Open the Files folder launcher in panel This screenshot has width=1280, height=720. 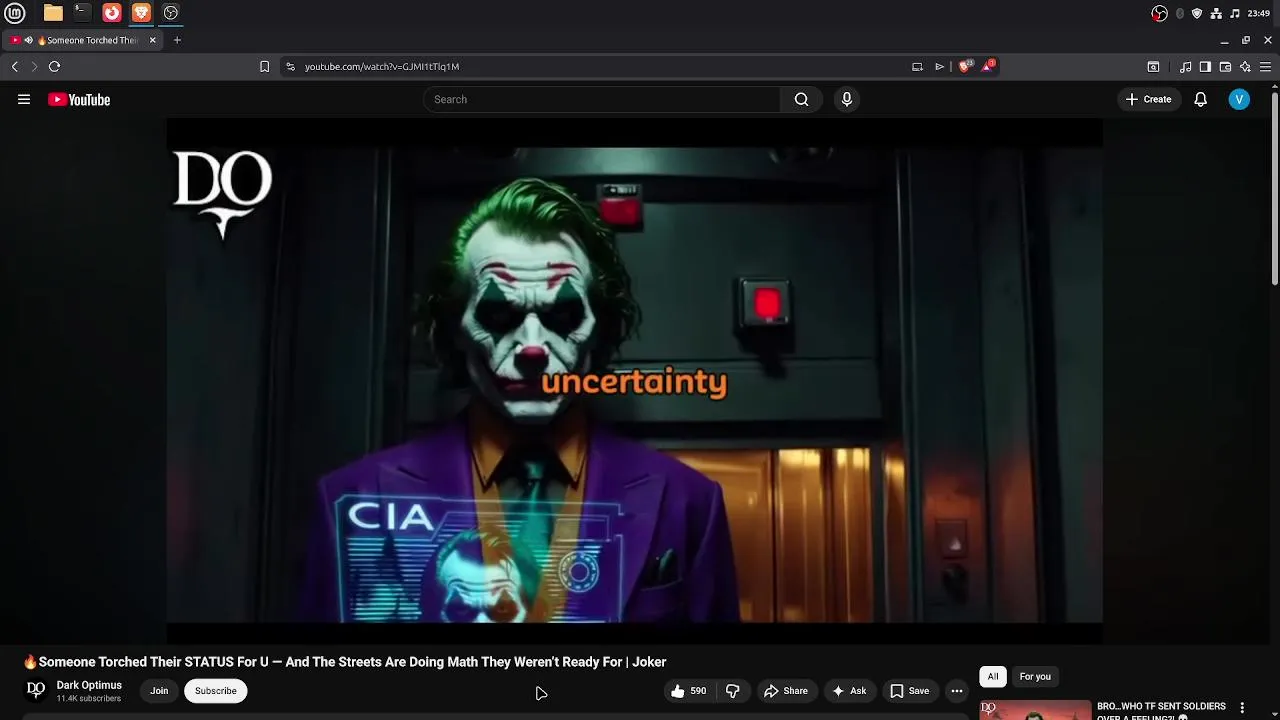(x=53, y=13)
